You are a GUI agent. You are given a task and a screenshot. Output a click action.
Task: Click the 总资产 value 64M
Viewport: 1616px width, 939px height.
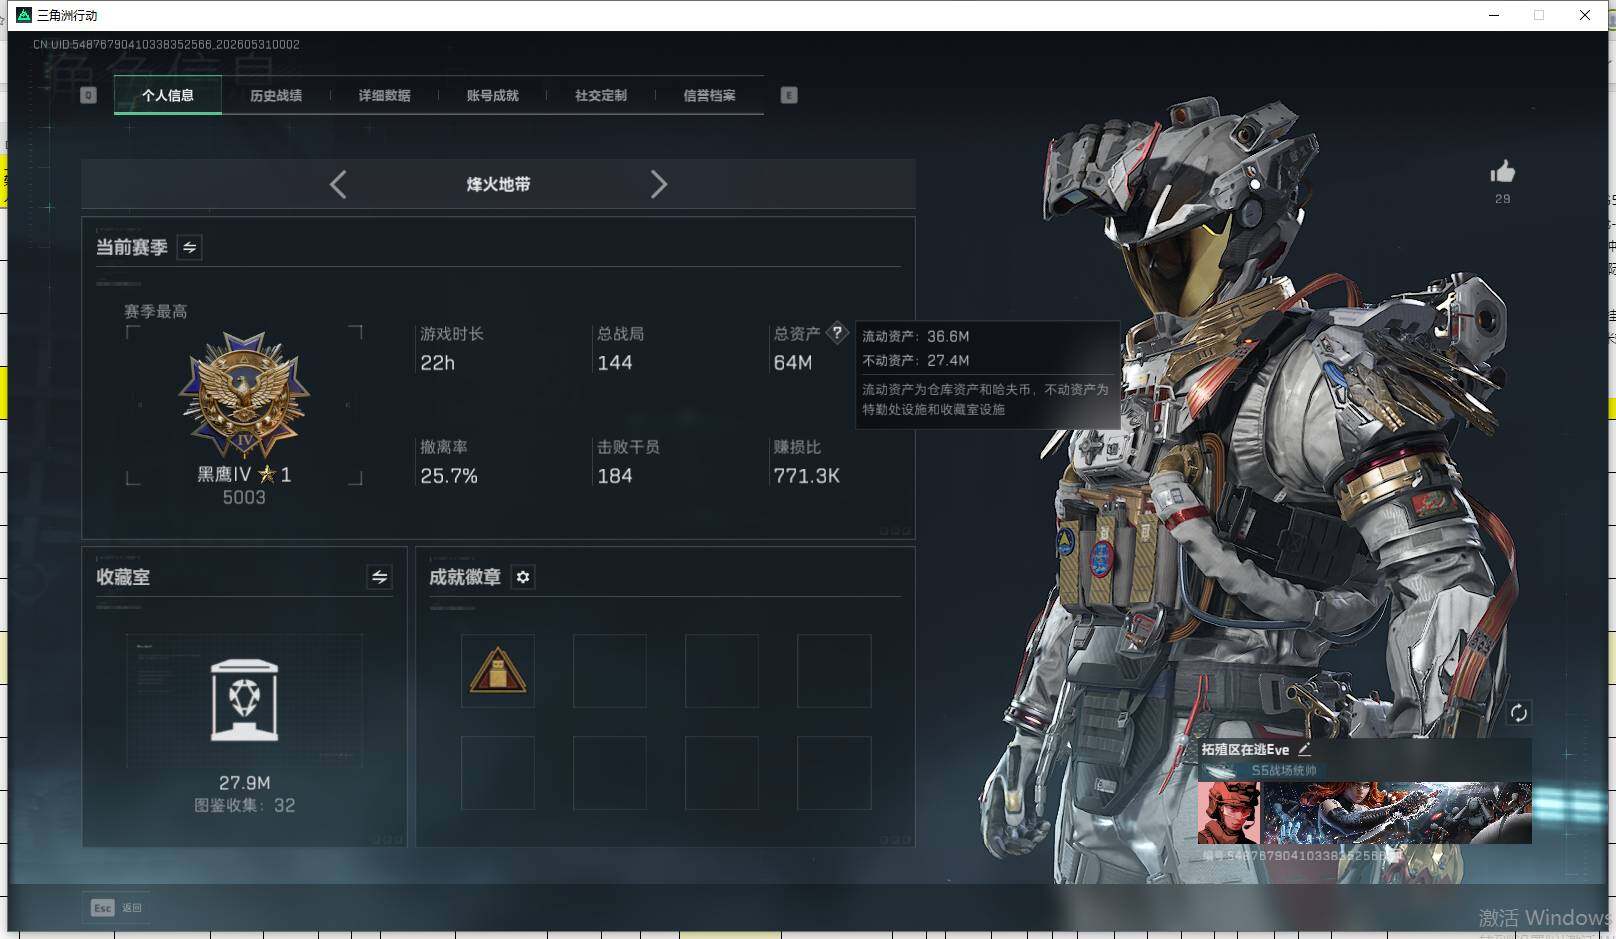pyautogui.click(x=793, y=363)
